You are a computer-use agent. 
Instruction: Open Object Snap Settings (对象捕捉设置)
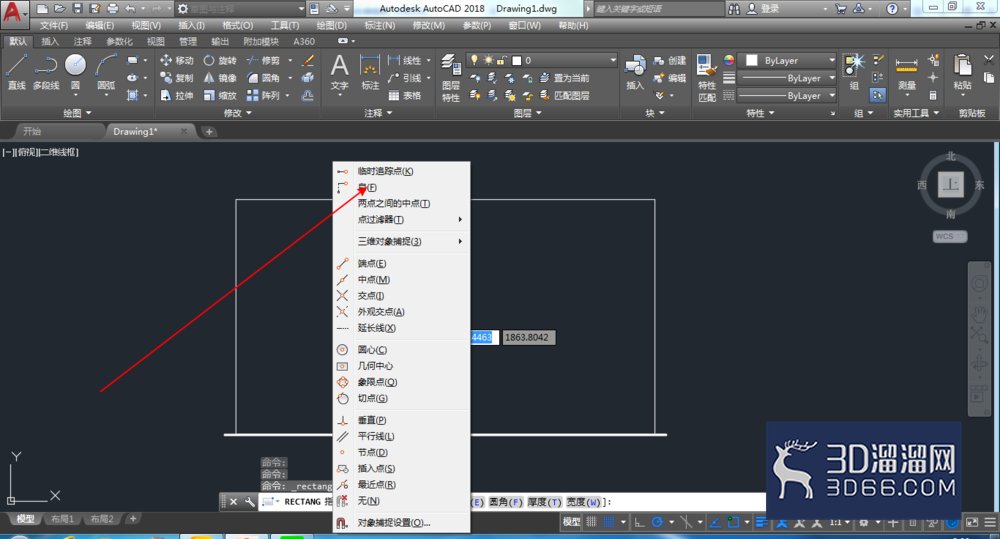point(402,522)
